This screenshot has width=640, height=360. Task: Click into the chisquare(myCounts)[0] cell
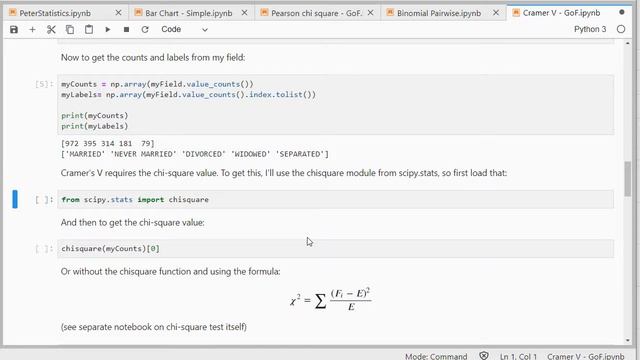pyautogui.click(x=336, y=249)
